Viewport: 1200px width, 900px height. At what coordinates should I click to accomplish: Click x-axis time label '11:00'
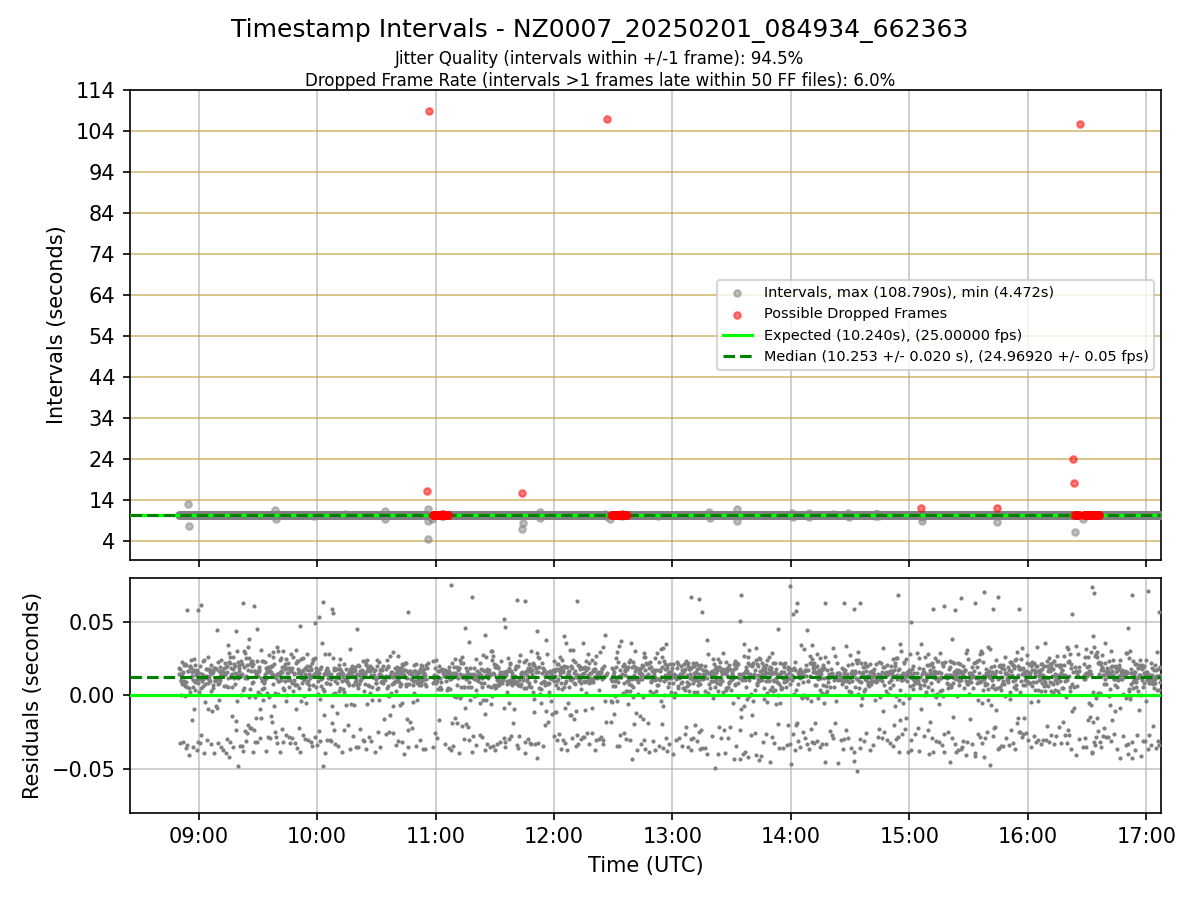click(x=435, y=835)
